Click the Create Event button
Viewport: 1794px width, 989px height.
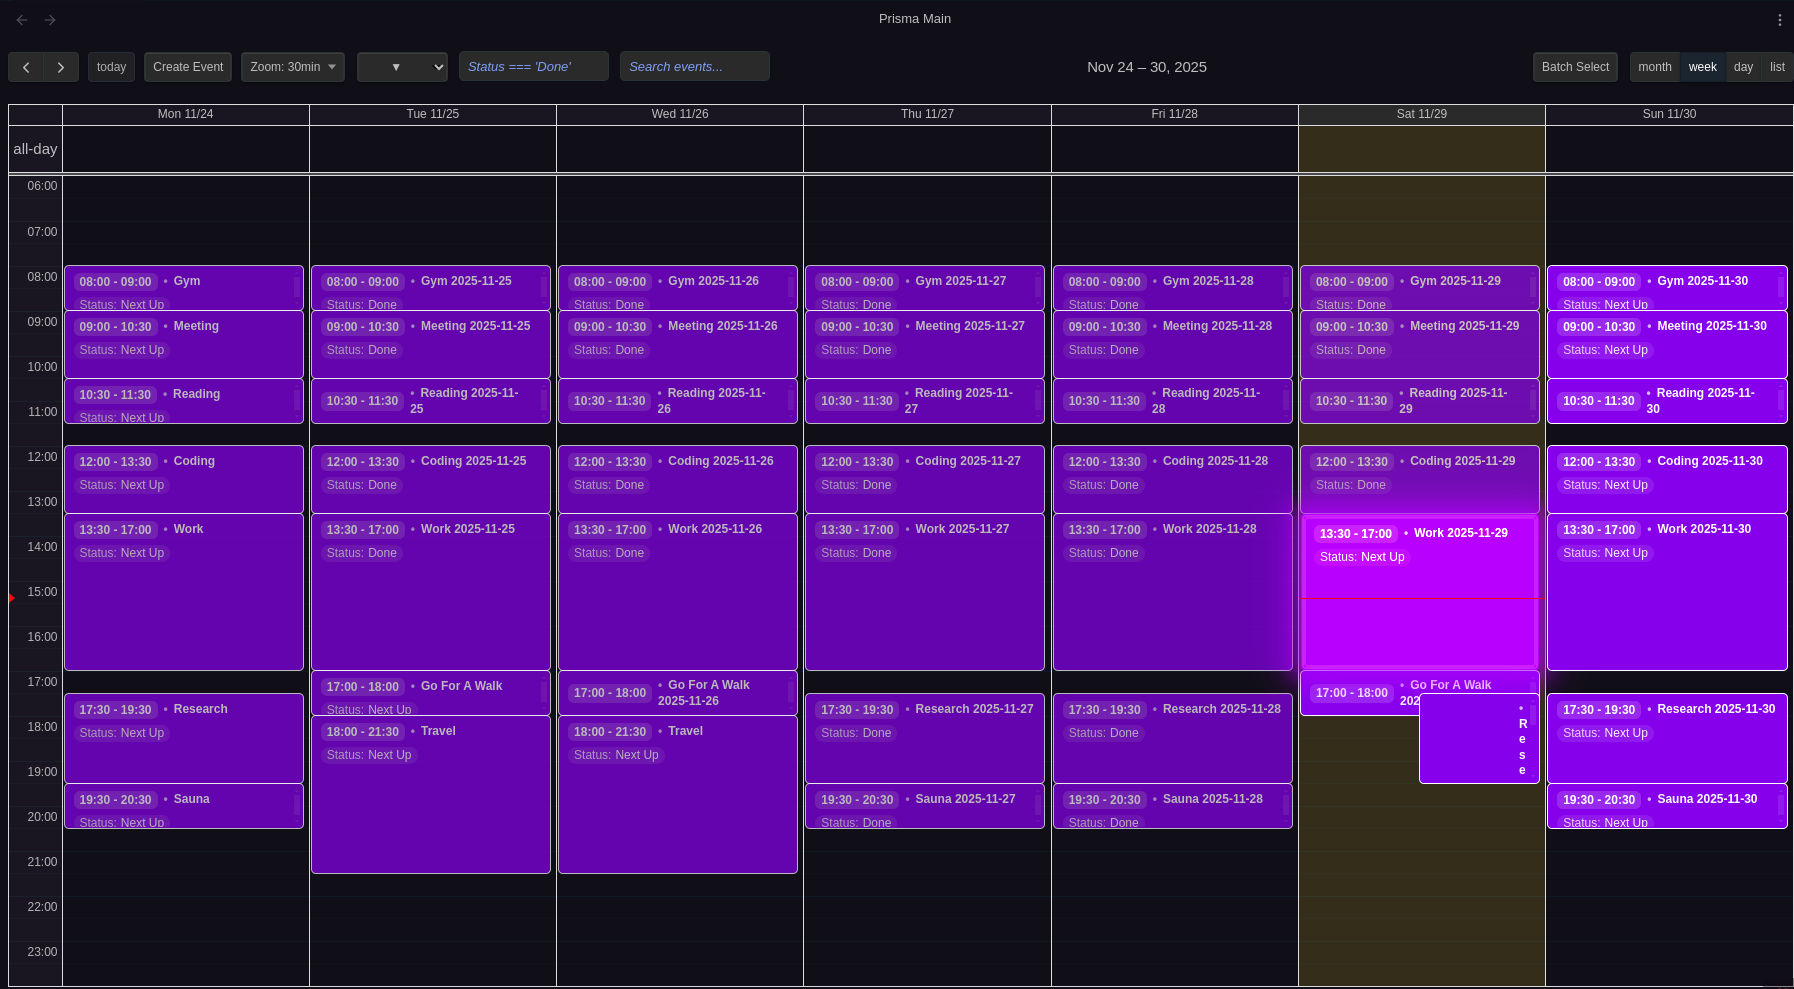click(187, 67)
